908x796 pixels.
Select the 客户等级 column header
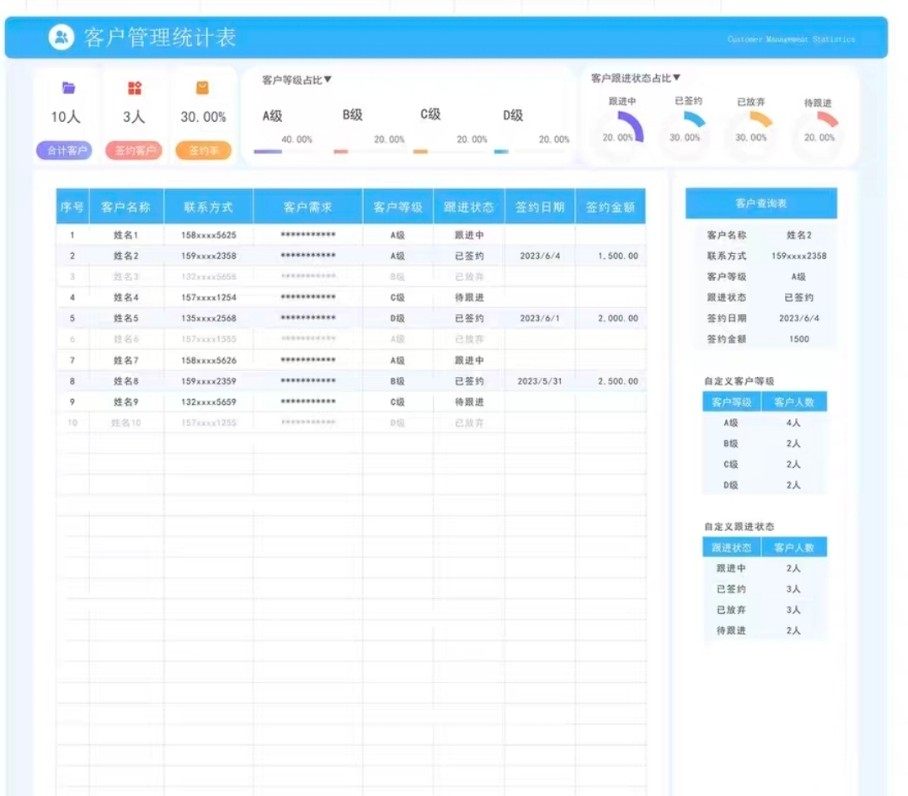pos(397,207)
